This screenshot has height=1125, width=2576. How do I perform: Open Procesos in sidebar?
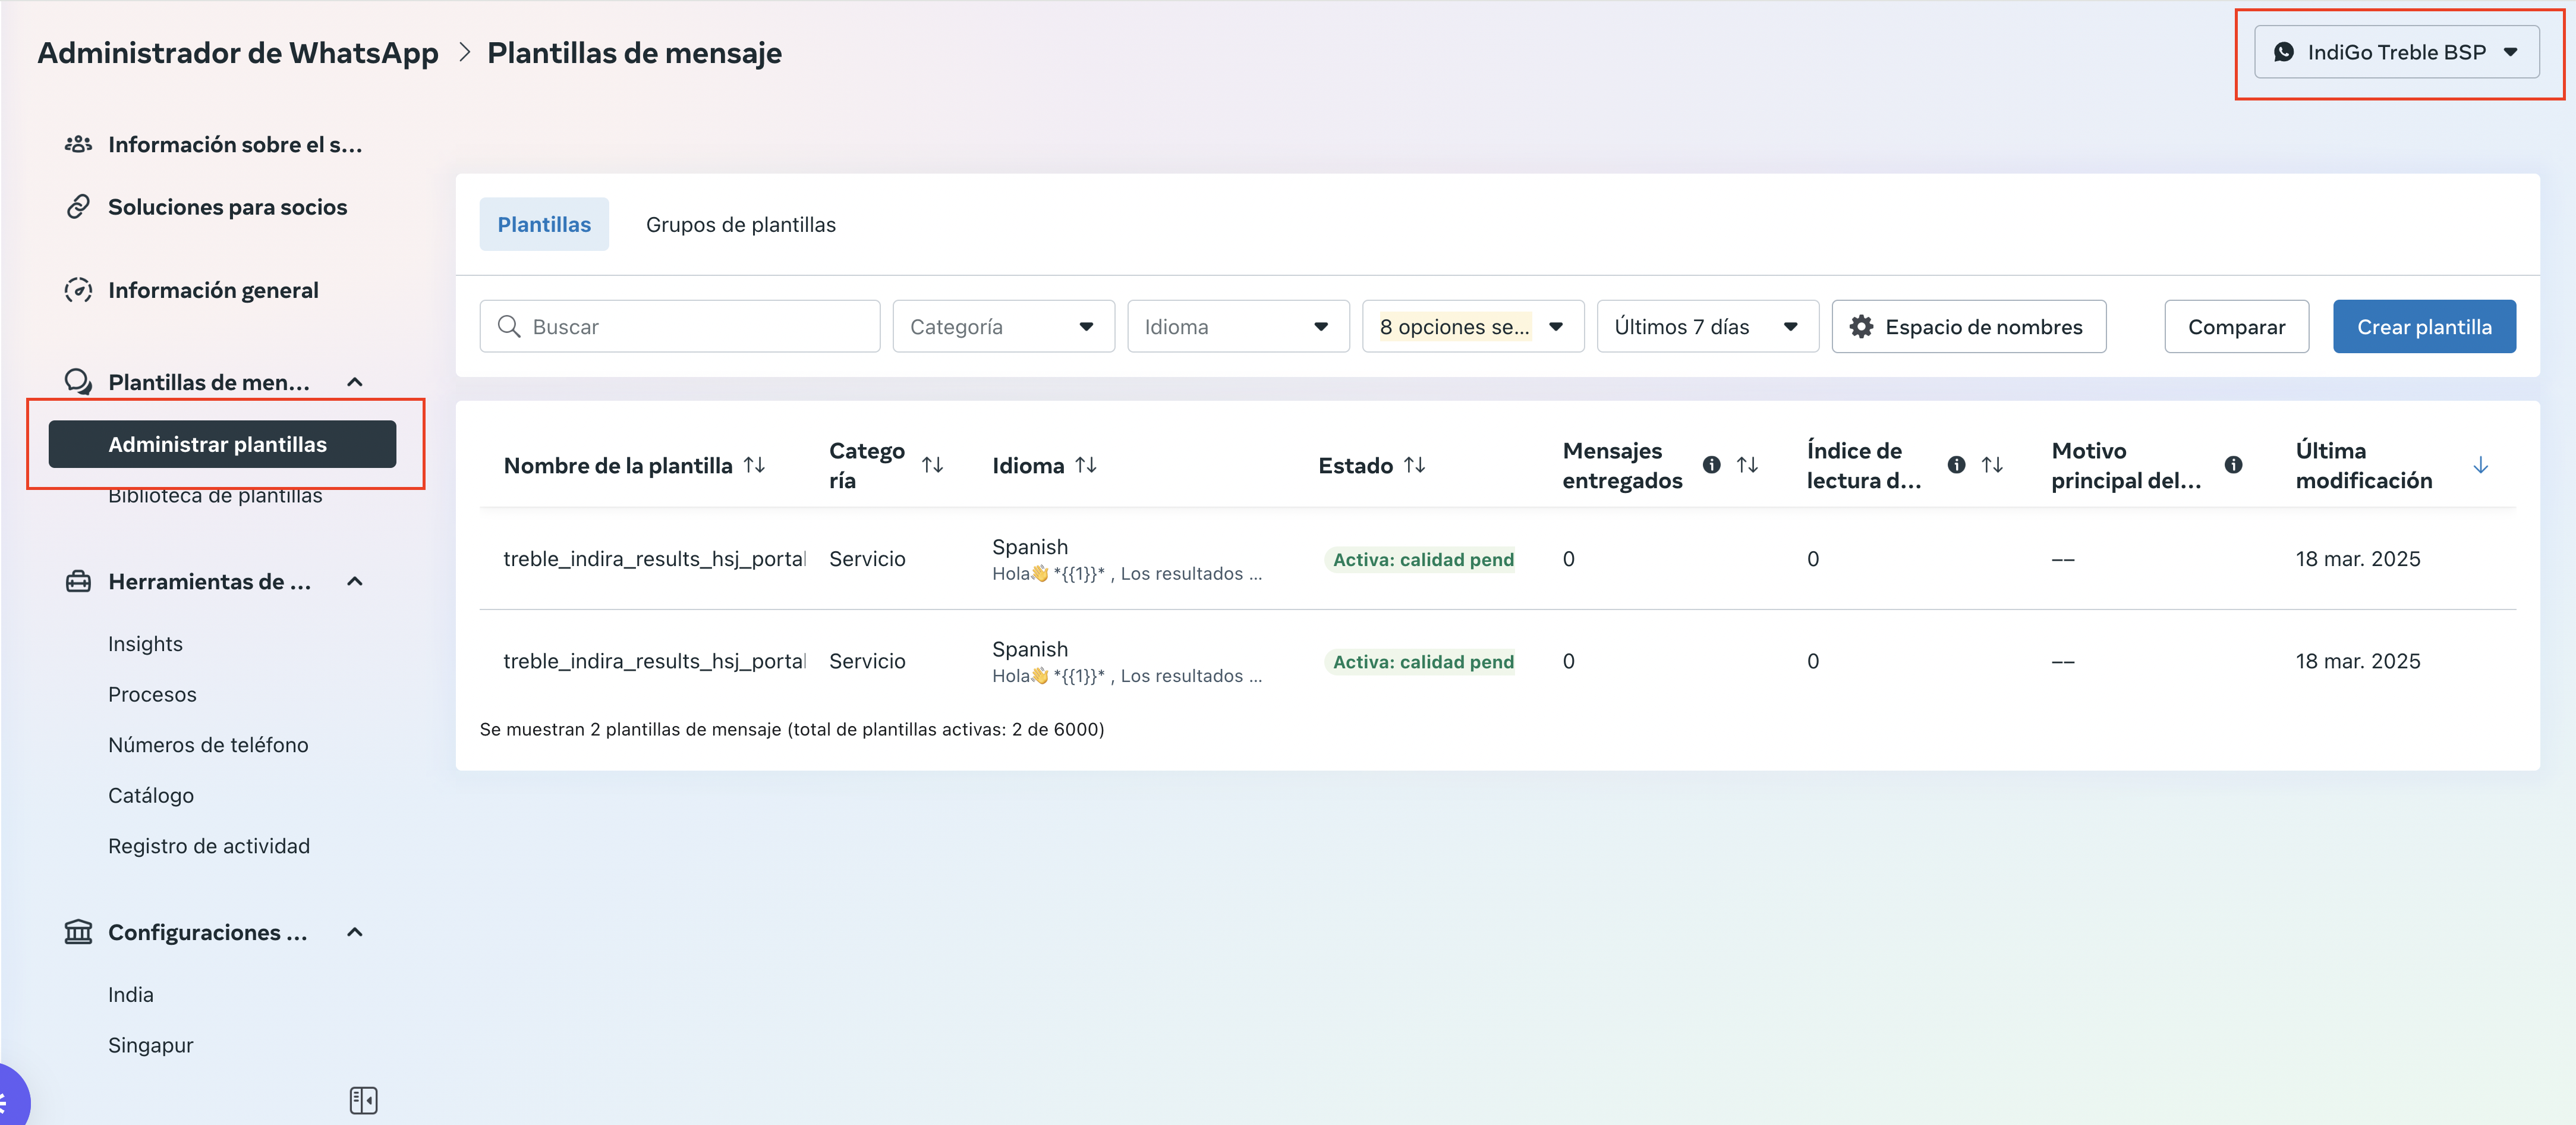coord(152,694)
